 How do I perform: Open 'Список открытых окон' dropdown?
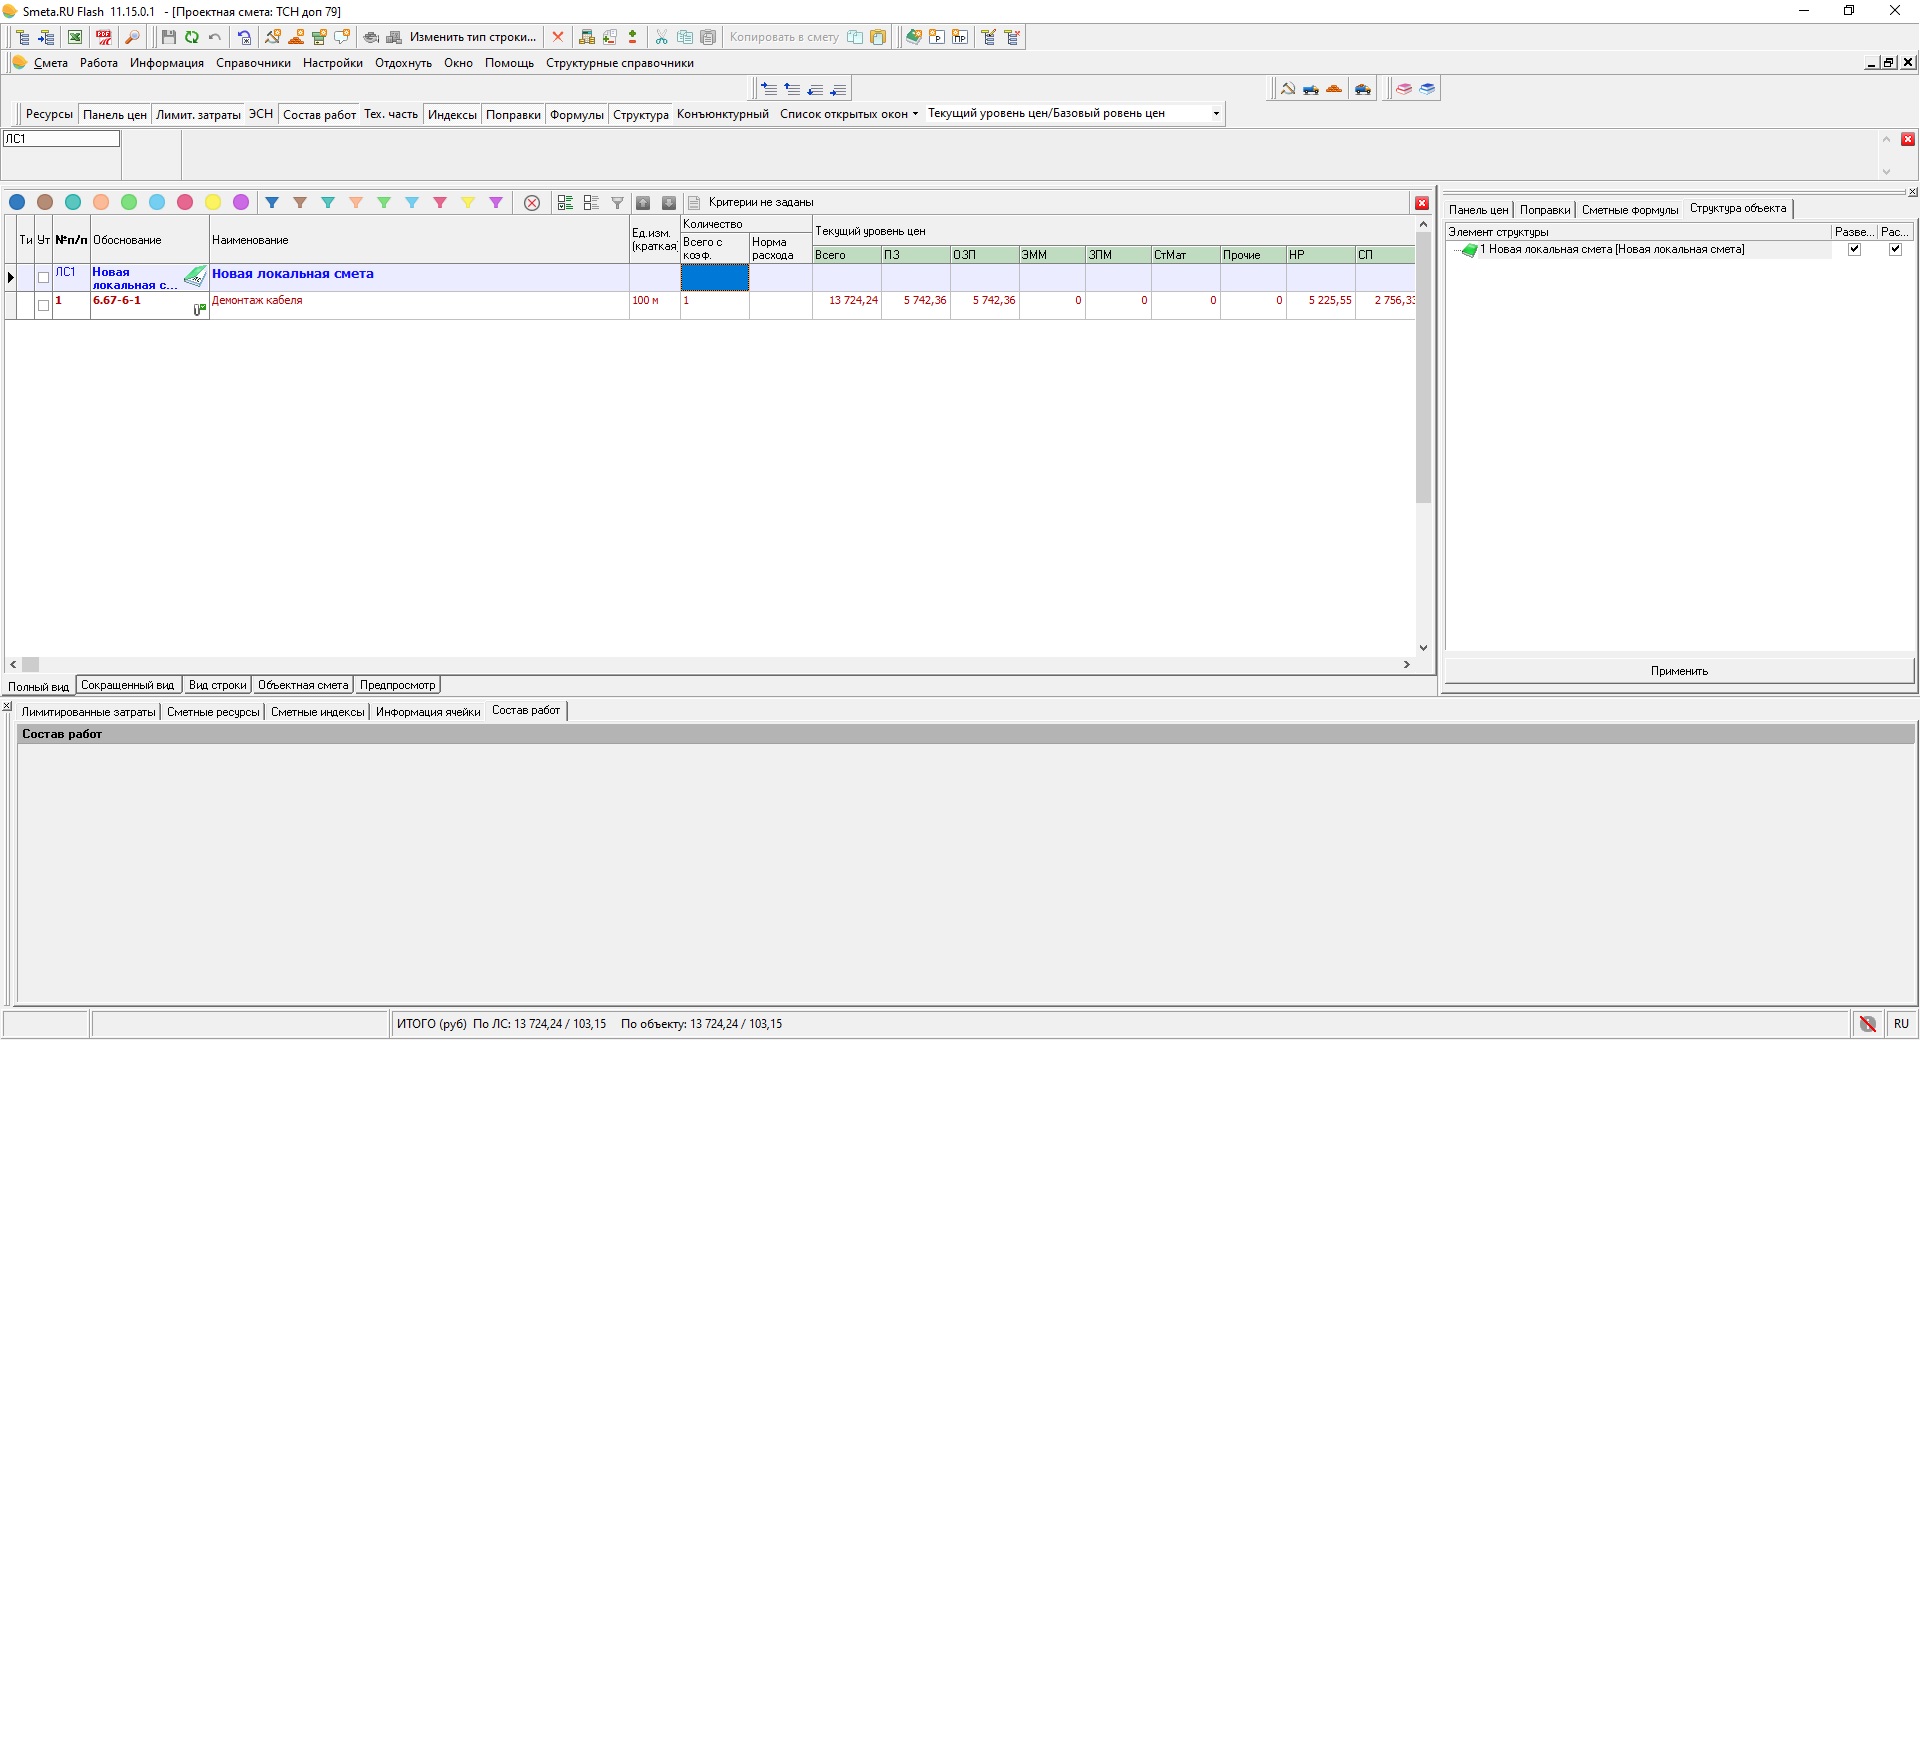click(x=848, y=114)
